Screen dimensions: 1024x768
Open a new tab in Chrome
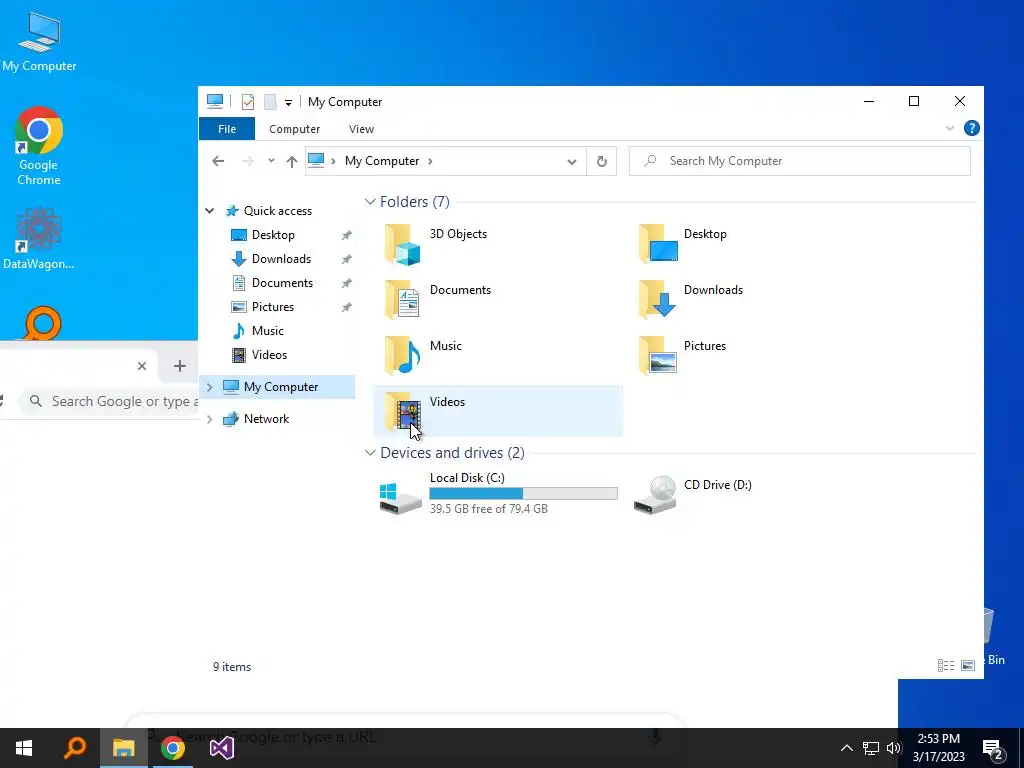pyautogui.click(x=180, y=366)
